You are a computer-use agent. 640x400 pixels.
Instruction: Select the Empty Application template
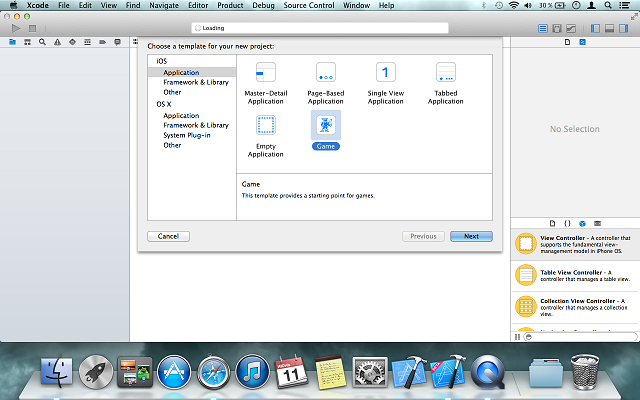[266, 136]
